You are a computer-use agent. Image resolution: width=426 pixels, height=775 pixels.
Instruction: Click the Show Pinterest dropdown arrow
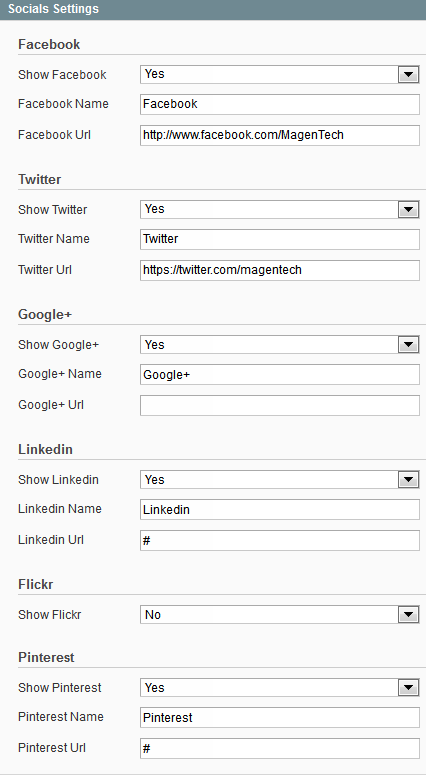tap(408, 688)
